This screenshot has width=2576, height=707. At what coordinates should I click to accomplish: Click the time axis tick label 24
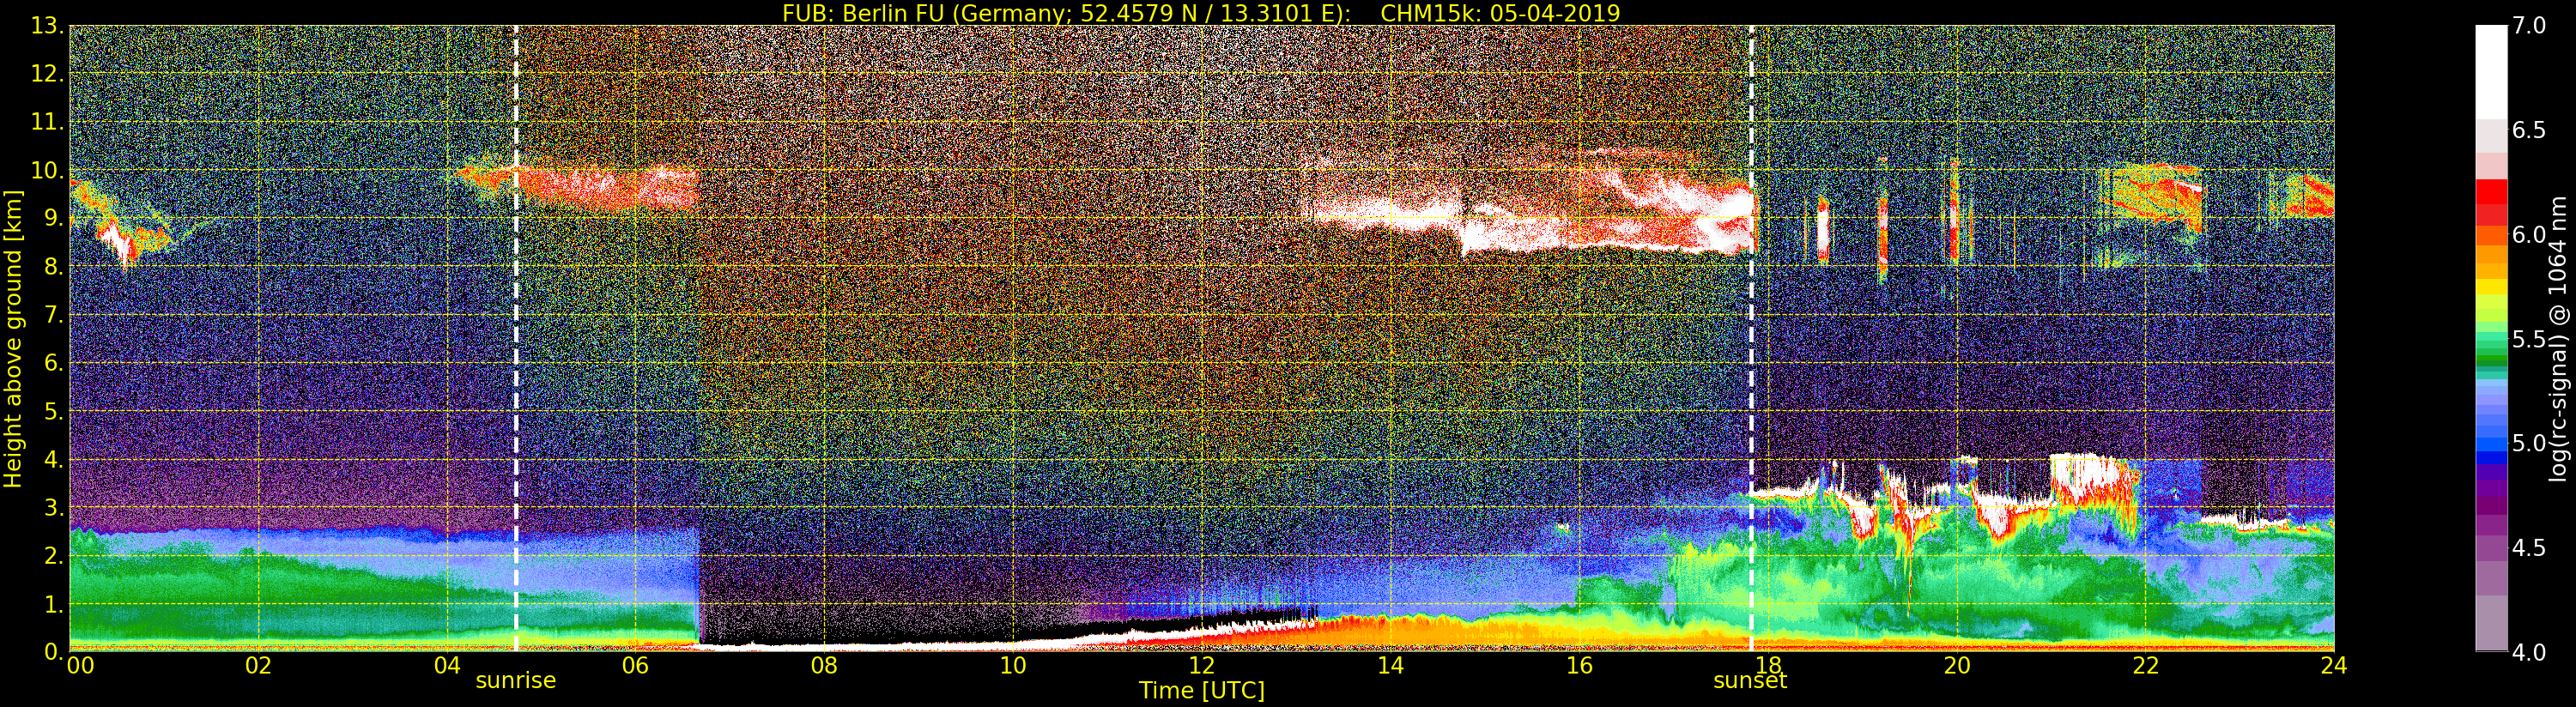coord(2334,666)
